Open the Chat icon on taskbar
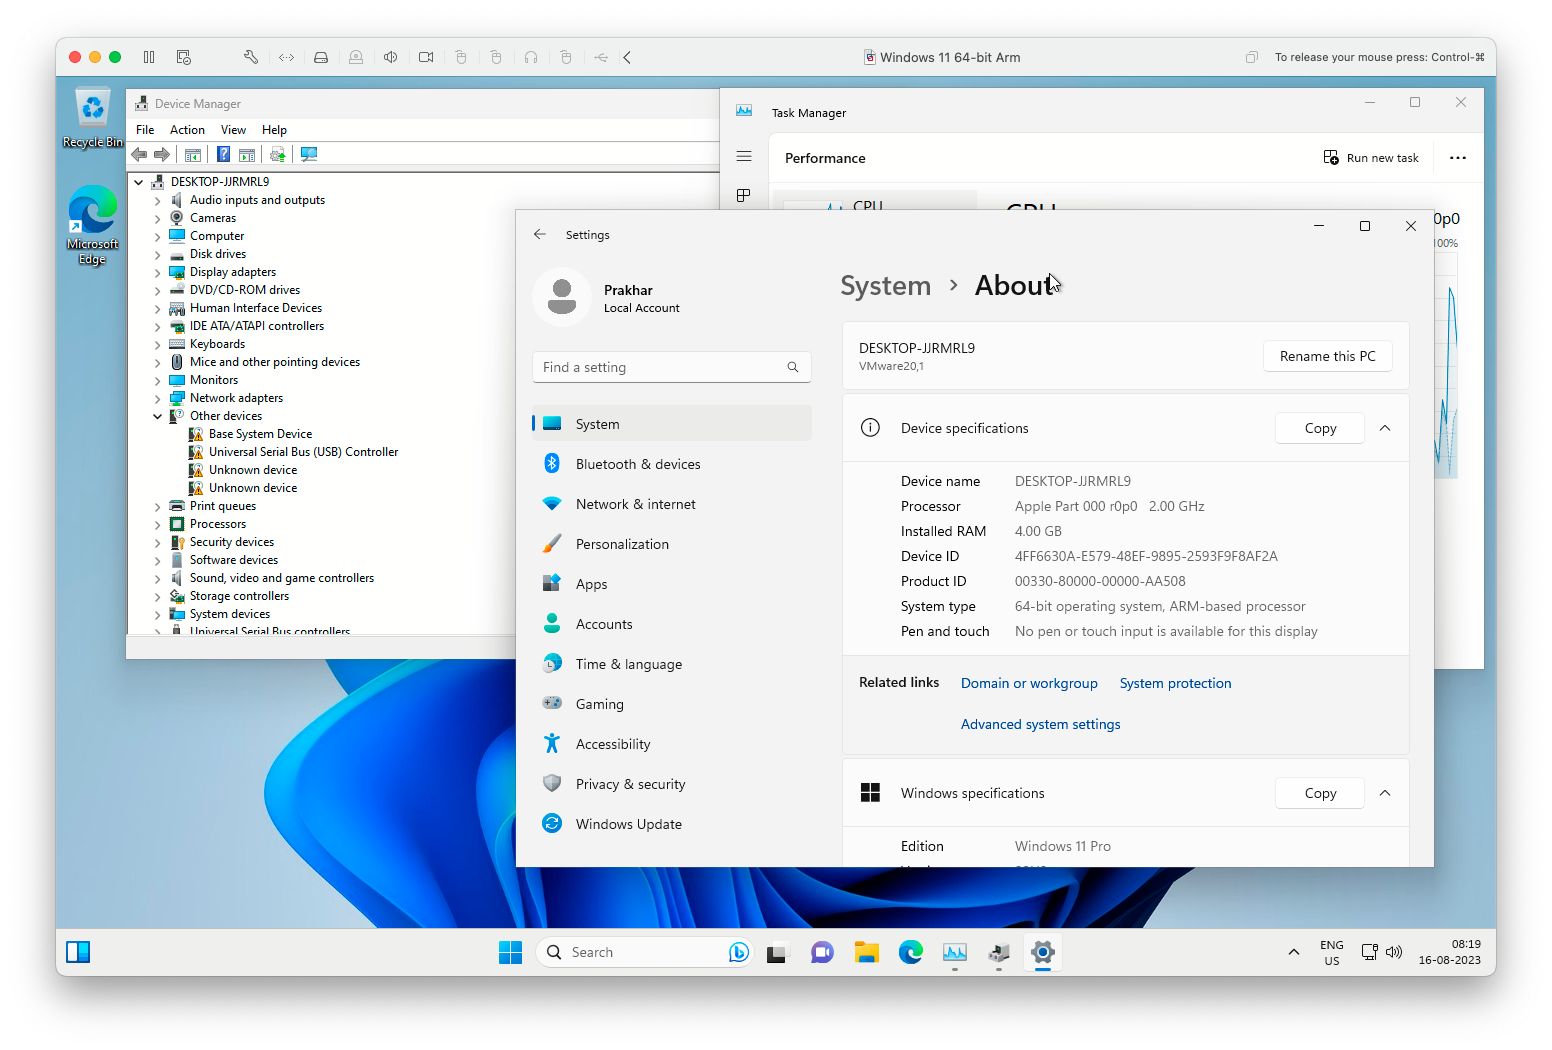 click(x=822, y=952)
